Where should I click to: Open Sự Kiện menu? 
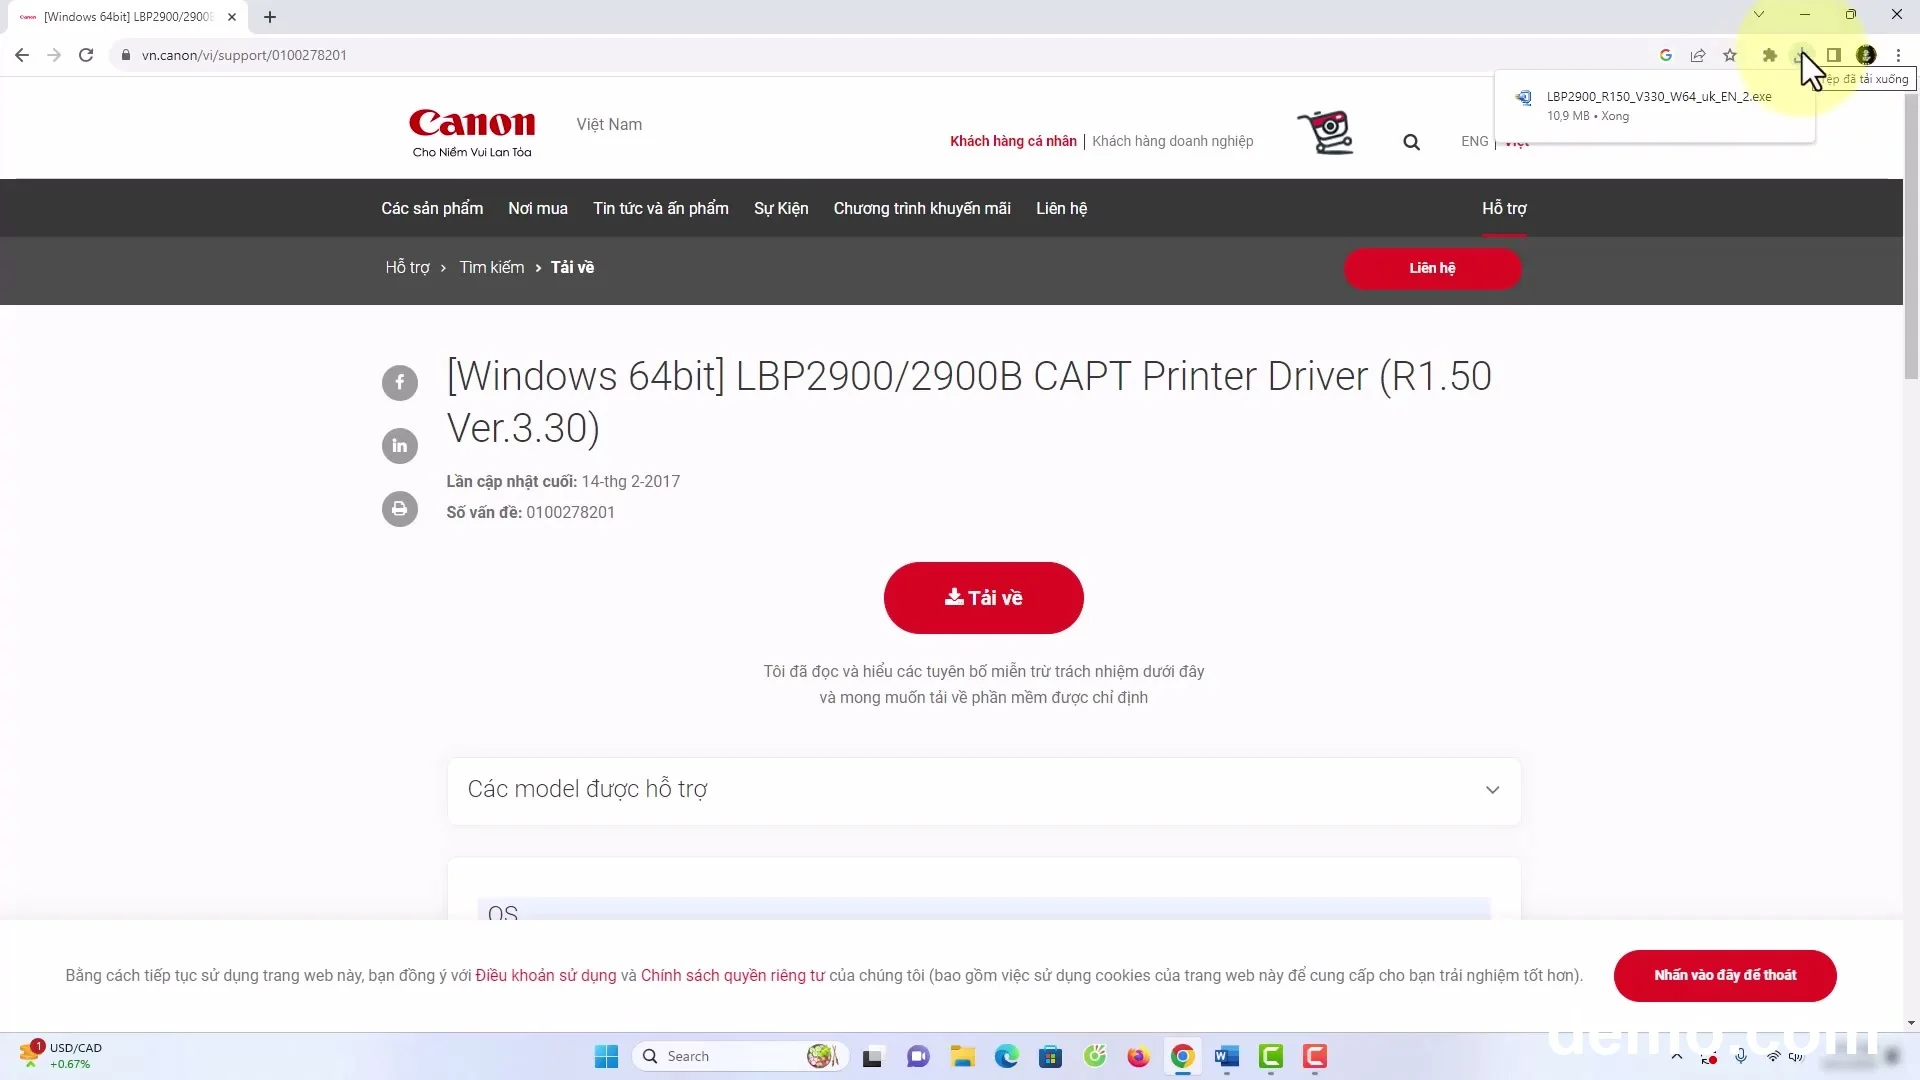coord(781,208)
